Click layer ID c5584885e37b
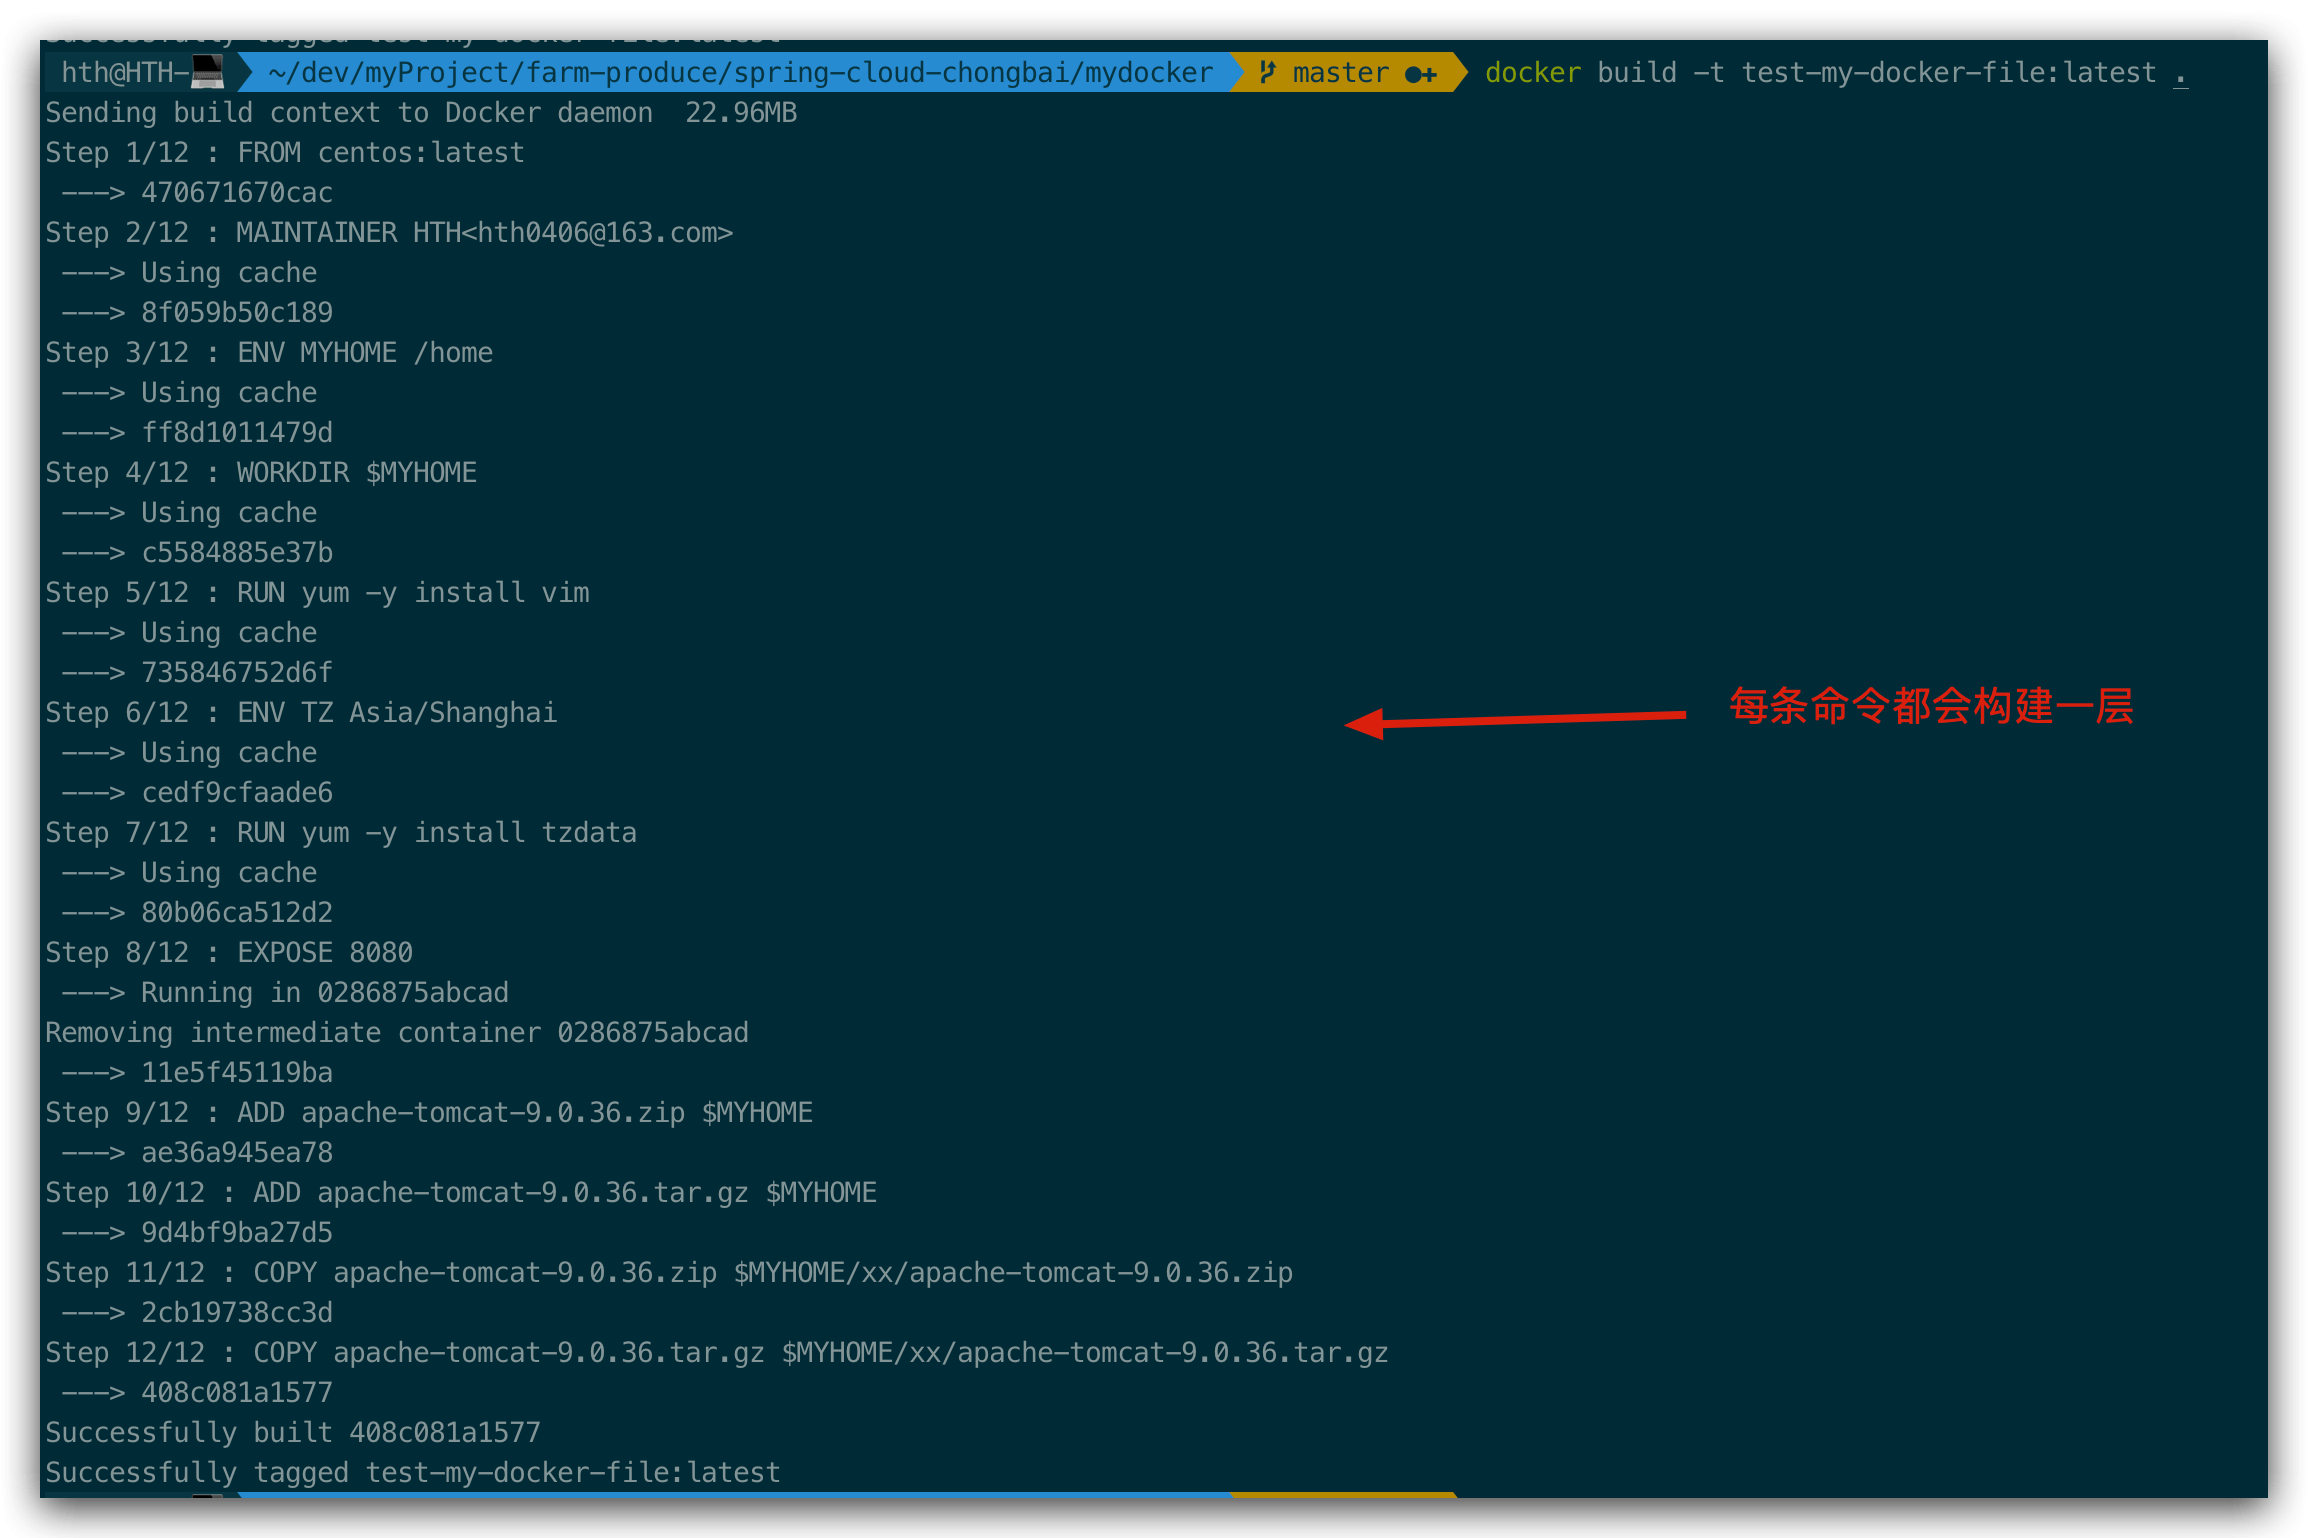Image resolution: width=2308 pixels, height=1538 pixels. [x=237, y=553]
